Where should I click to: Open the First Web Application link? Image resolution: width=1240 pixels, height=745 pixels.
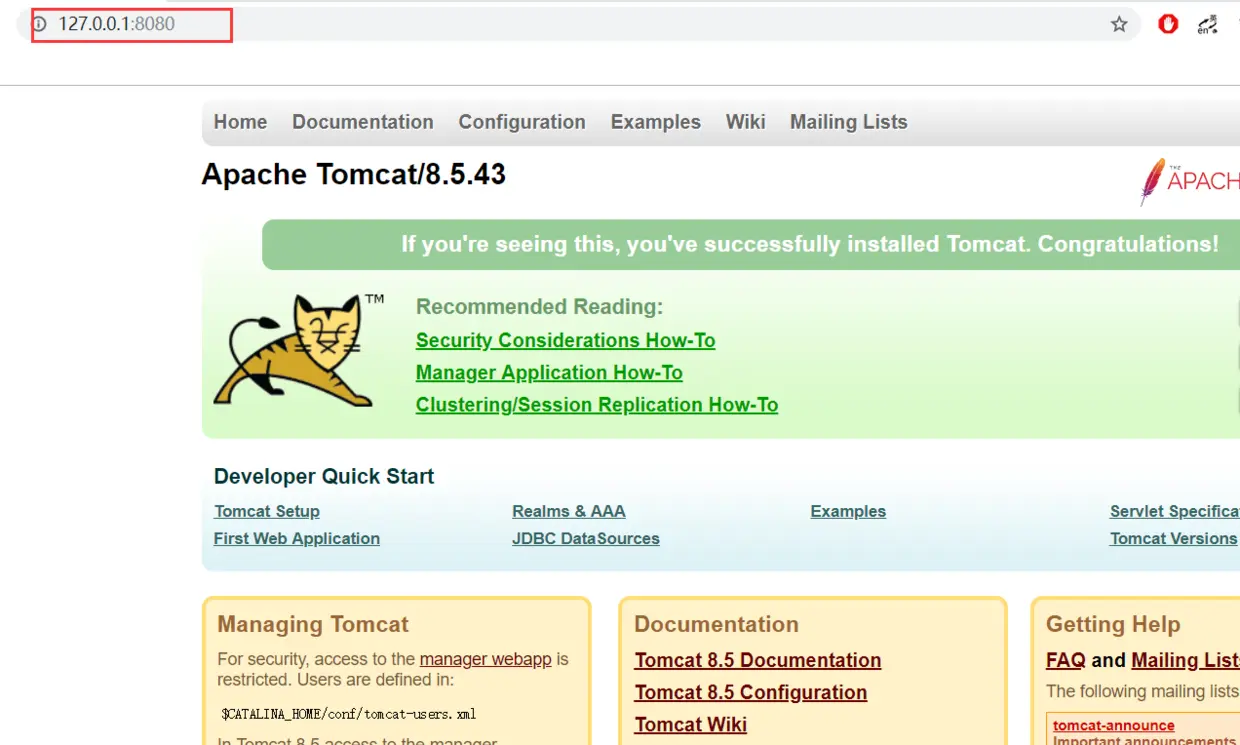tap(297, 538)
